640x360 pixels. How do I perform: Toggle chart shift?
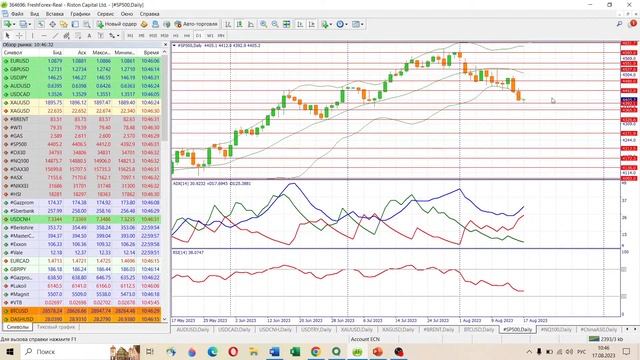click(x=311, y=24)
